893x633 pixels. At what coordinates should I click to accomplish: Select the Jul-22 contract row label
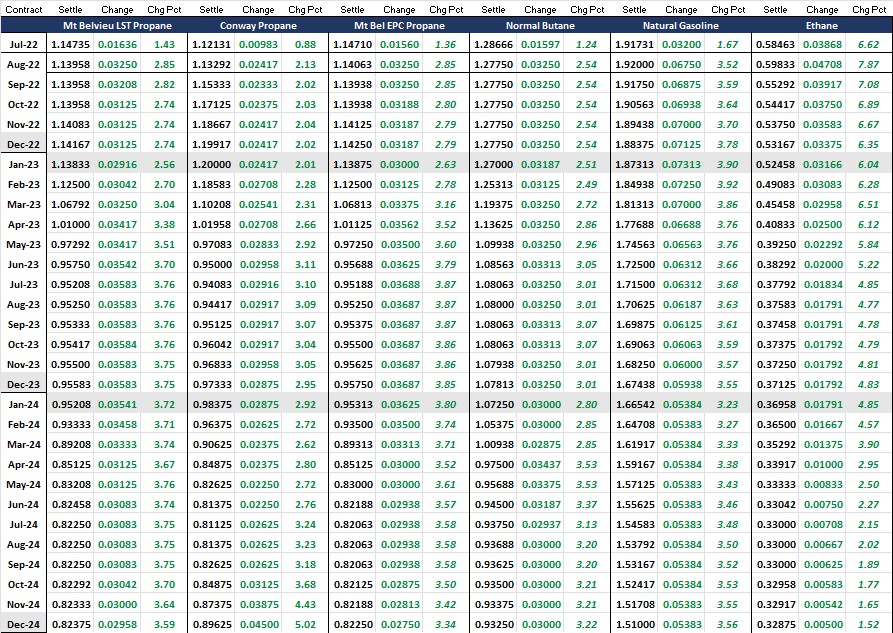pyautogui.click(x=23, y=44)
